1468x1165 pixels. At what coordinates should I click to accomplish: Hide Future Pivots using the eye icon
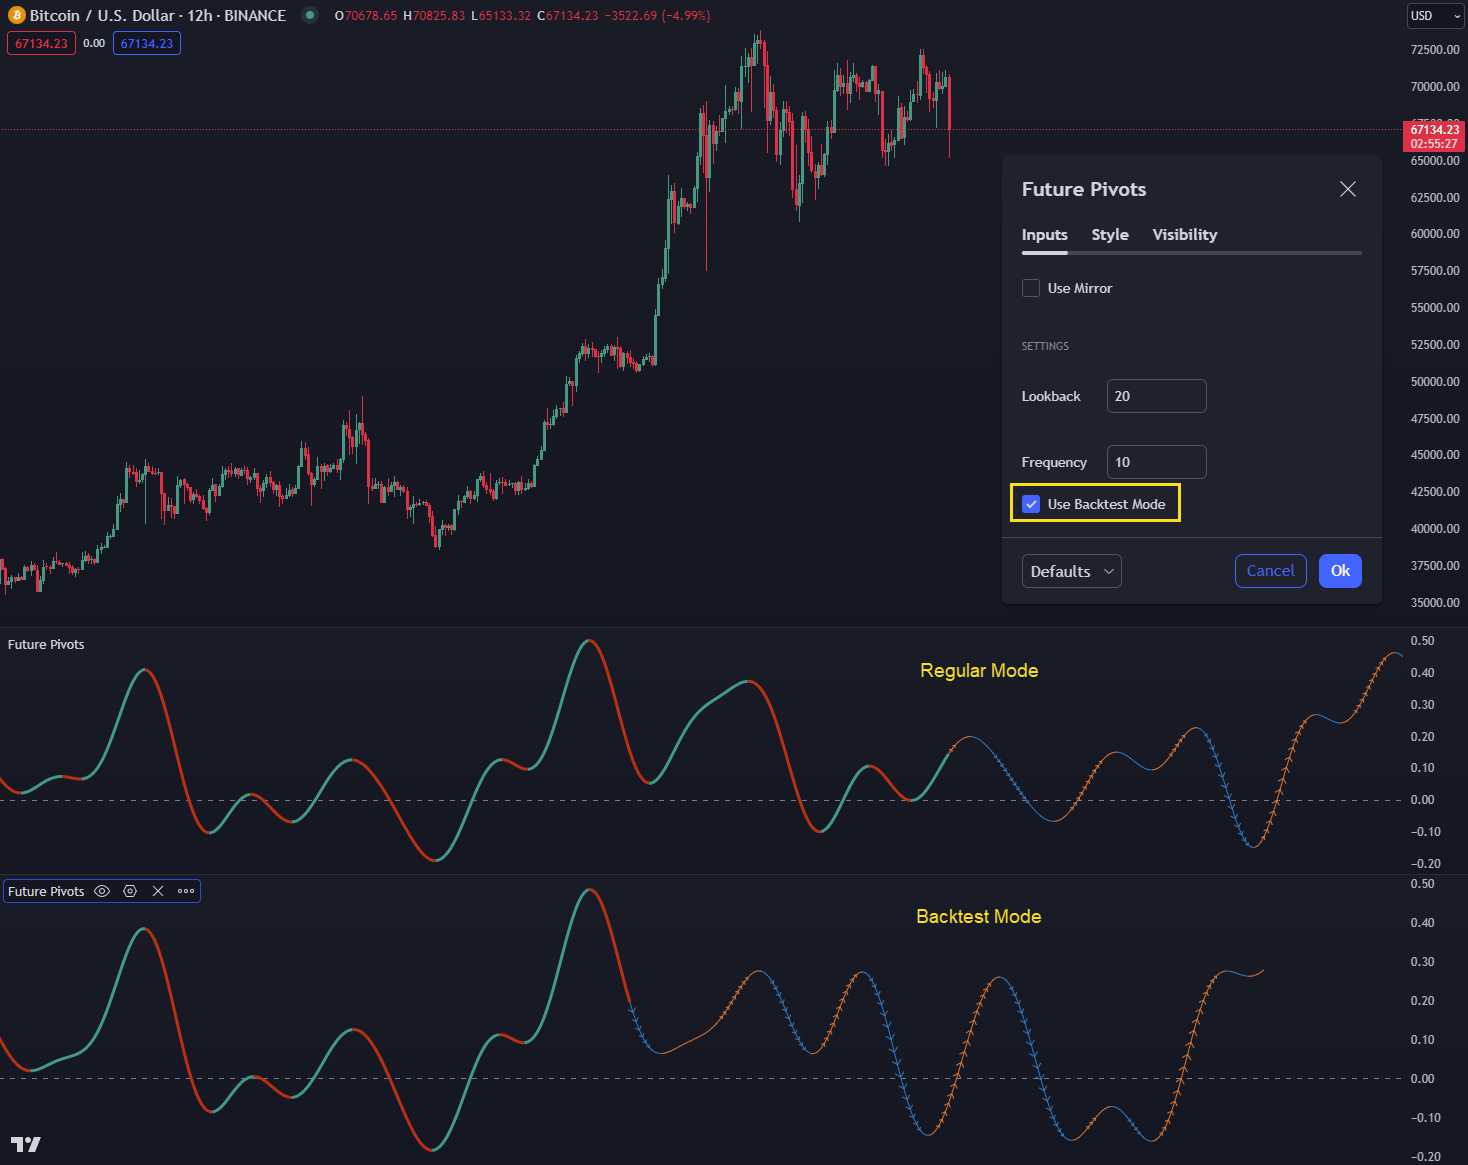tap(102, 890)
